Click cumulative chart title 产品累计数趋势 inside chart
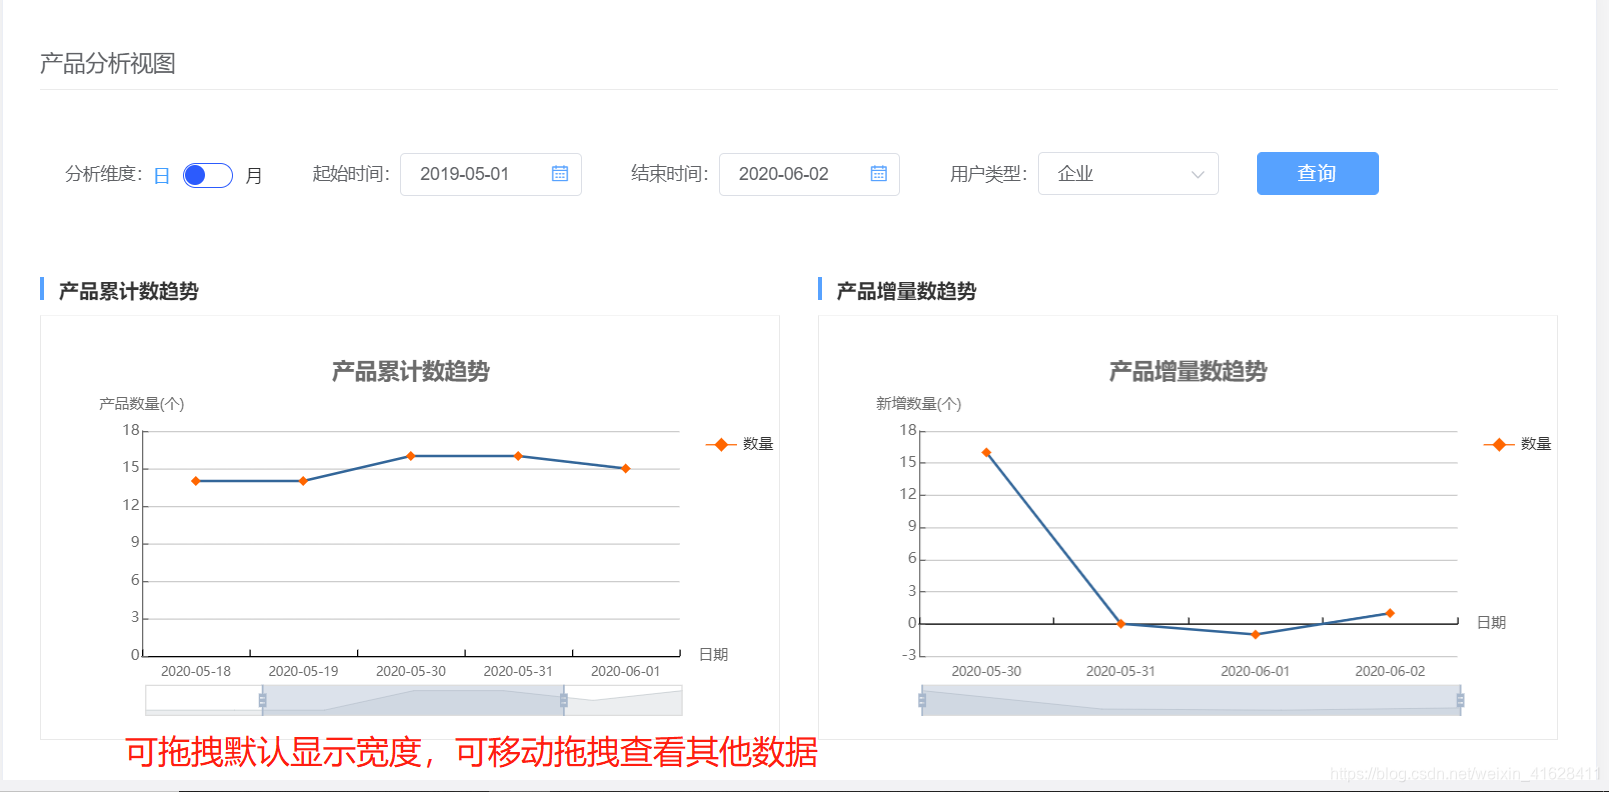Screen dimensions: 1609x792 coord(411,372)
